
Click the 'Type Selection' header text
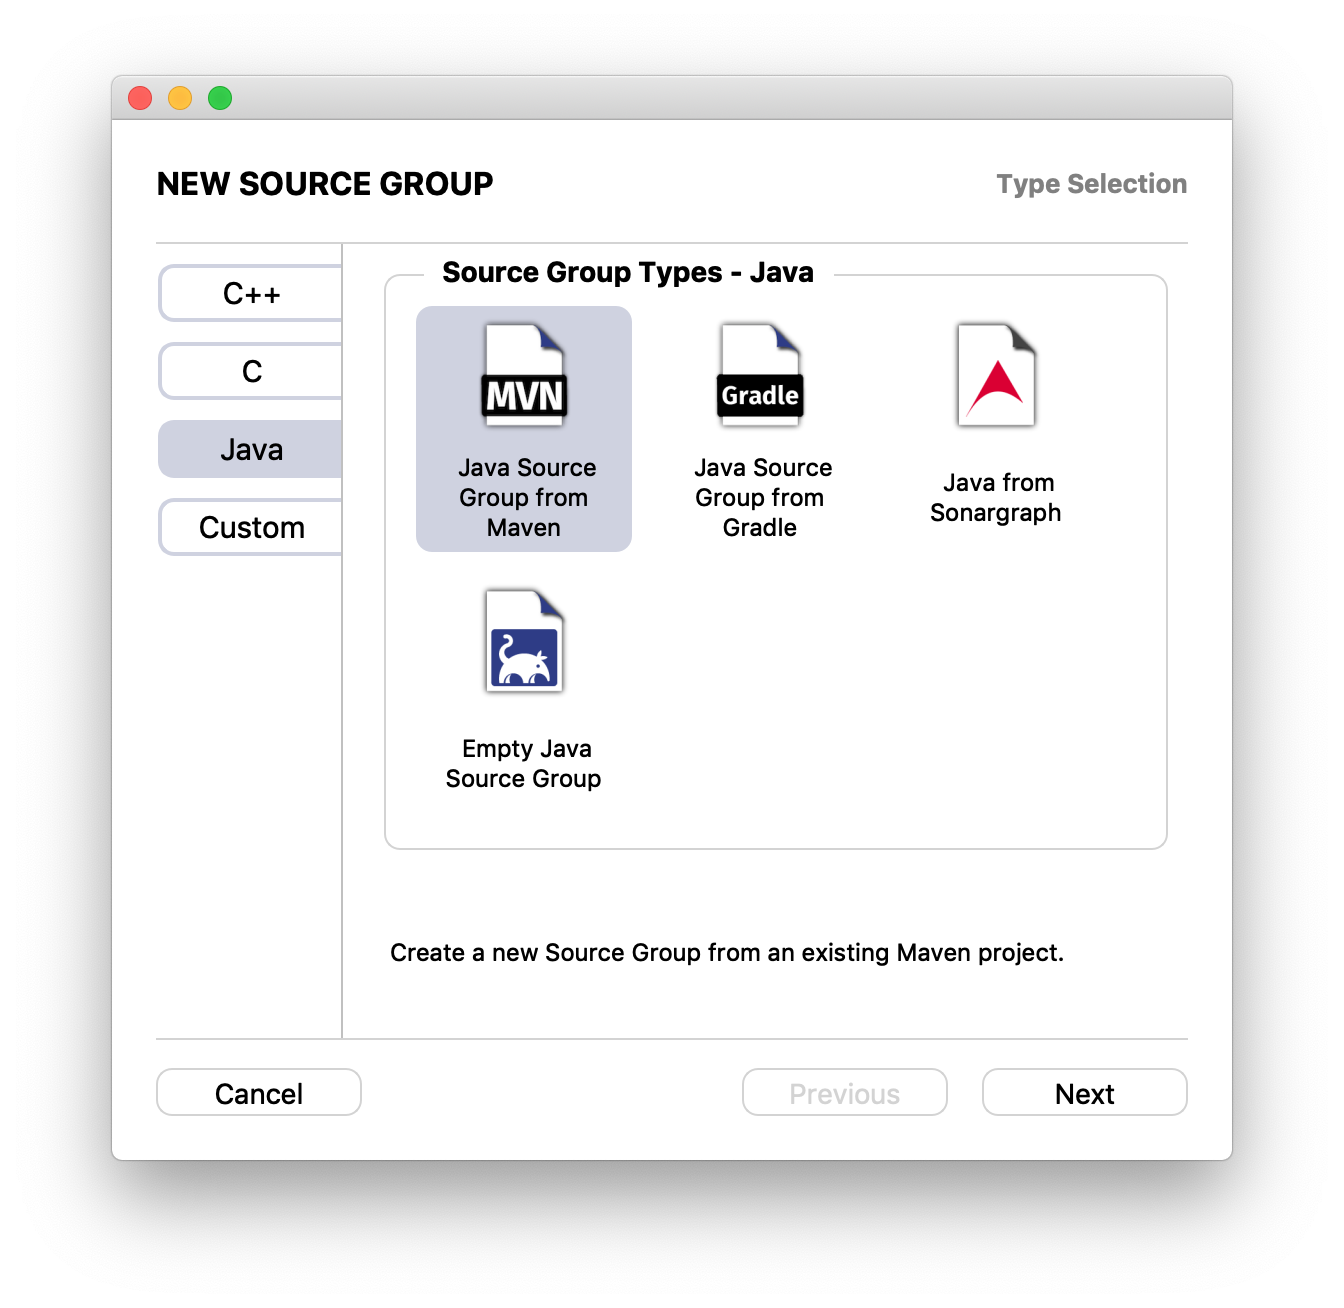click(1092, 184)
